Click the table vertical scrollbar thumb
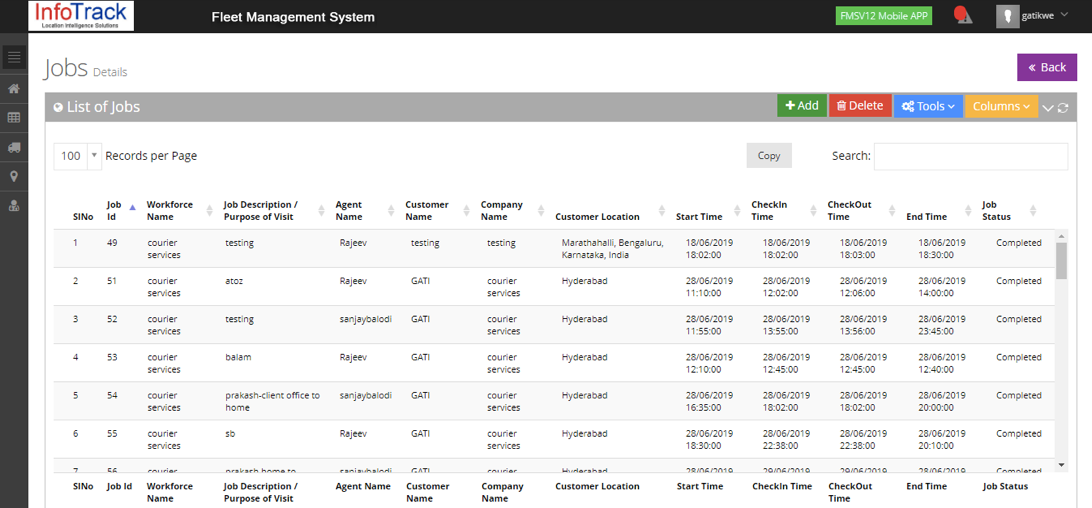1092x508 pixels. coord(1061,261)
